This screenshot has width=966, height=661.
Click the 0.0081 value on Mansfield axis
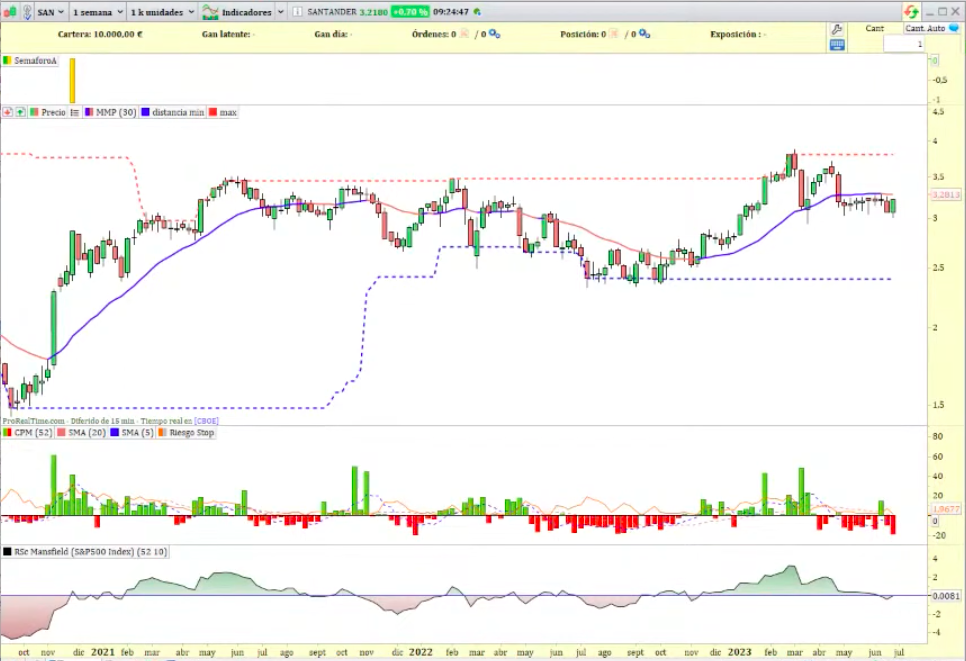(946, 596)
